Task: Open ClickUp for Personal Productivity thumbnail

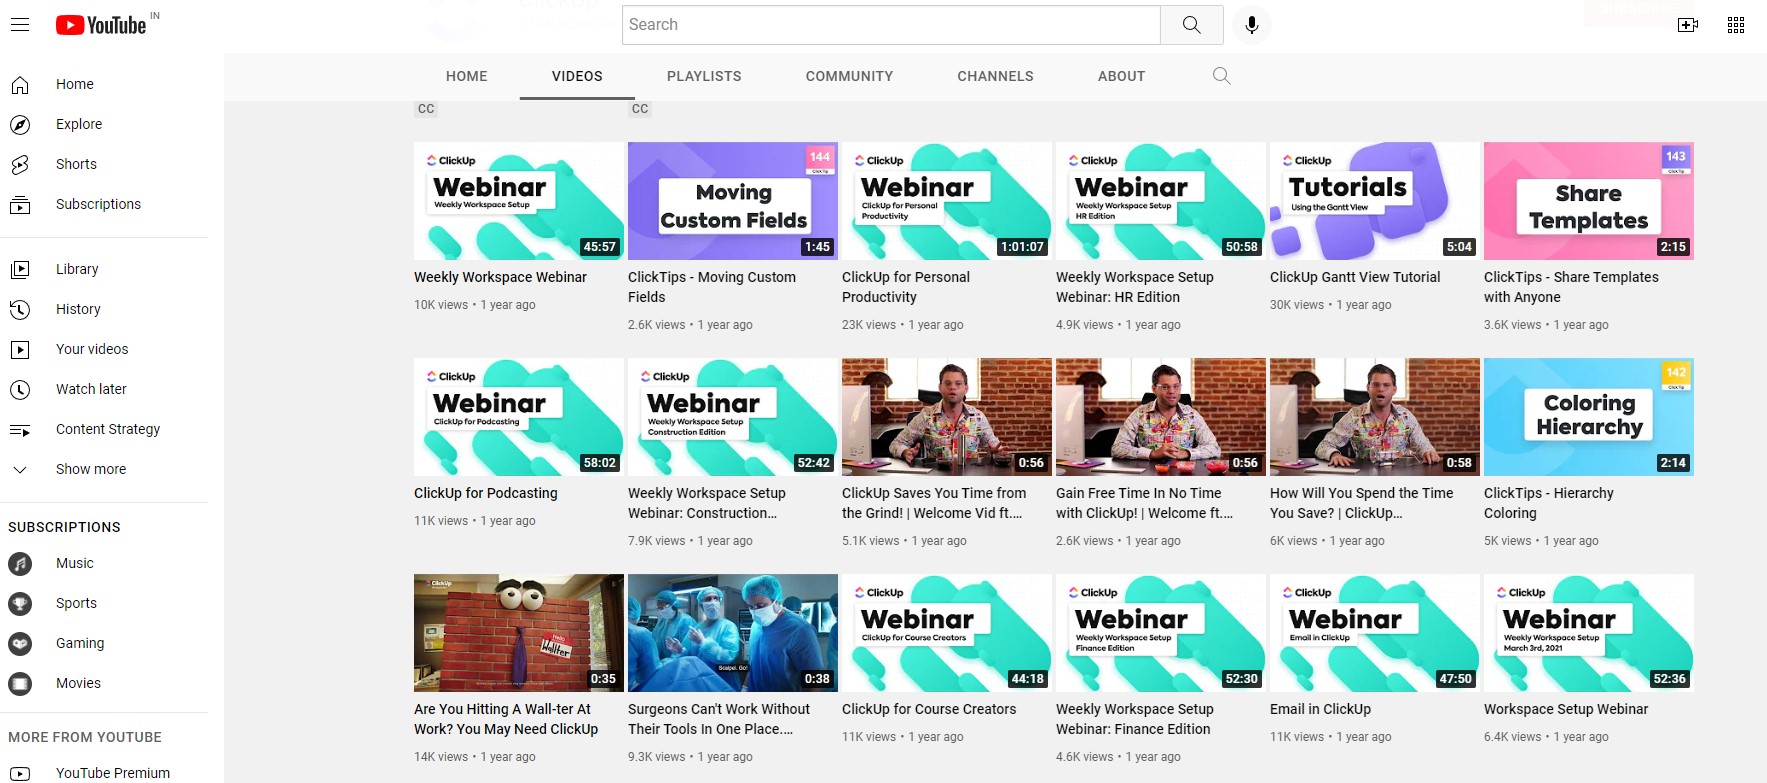Action: click(947, 201)
